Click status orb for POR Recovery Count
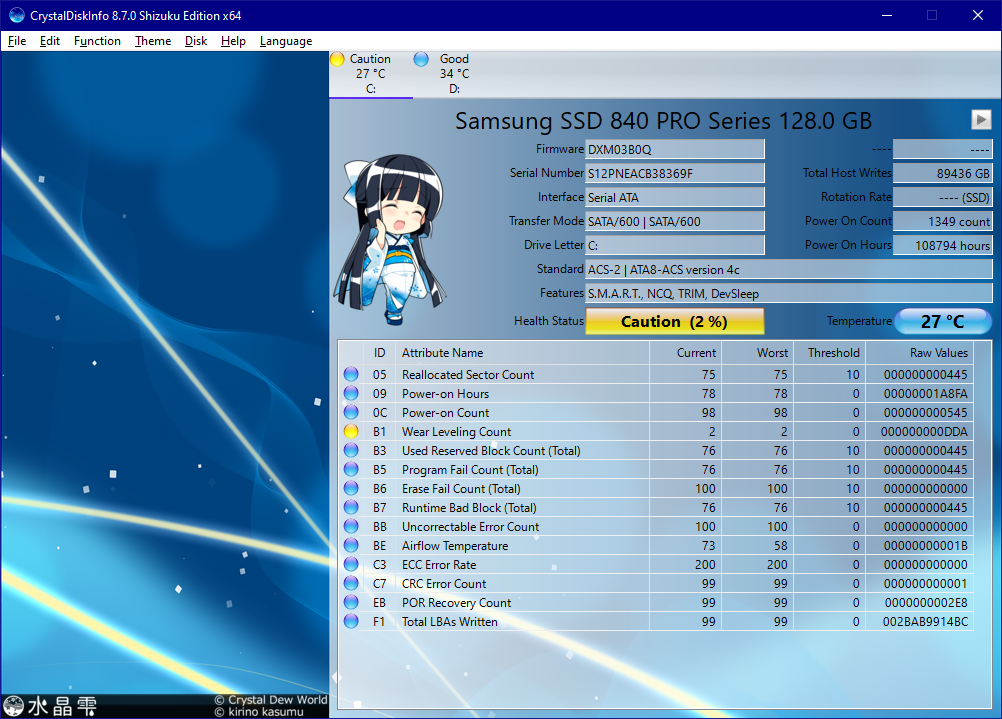 [351, 602]
